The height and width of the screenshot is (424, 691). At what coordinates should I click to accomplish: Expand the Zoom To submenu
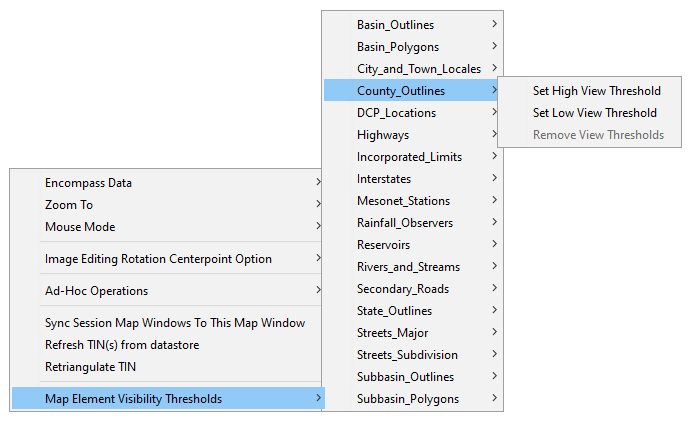point(69,205)
